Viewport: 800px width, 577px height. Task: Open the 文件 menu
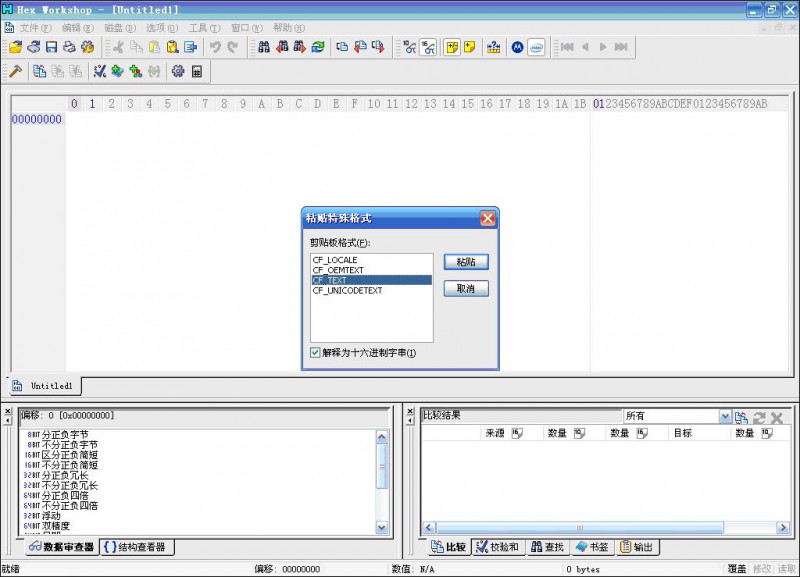(x=35, y=28)
